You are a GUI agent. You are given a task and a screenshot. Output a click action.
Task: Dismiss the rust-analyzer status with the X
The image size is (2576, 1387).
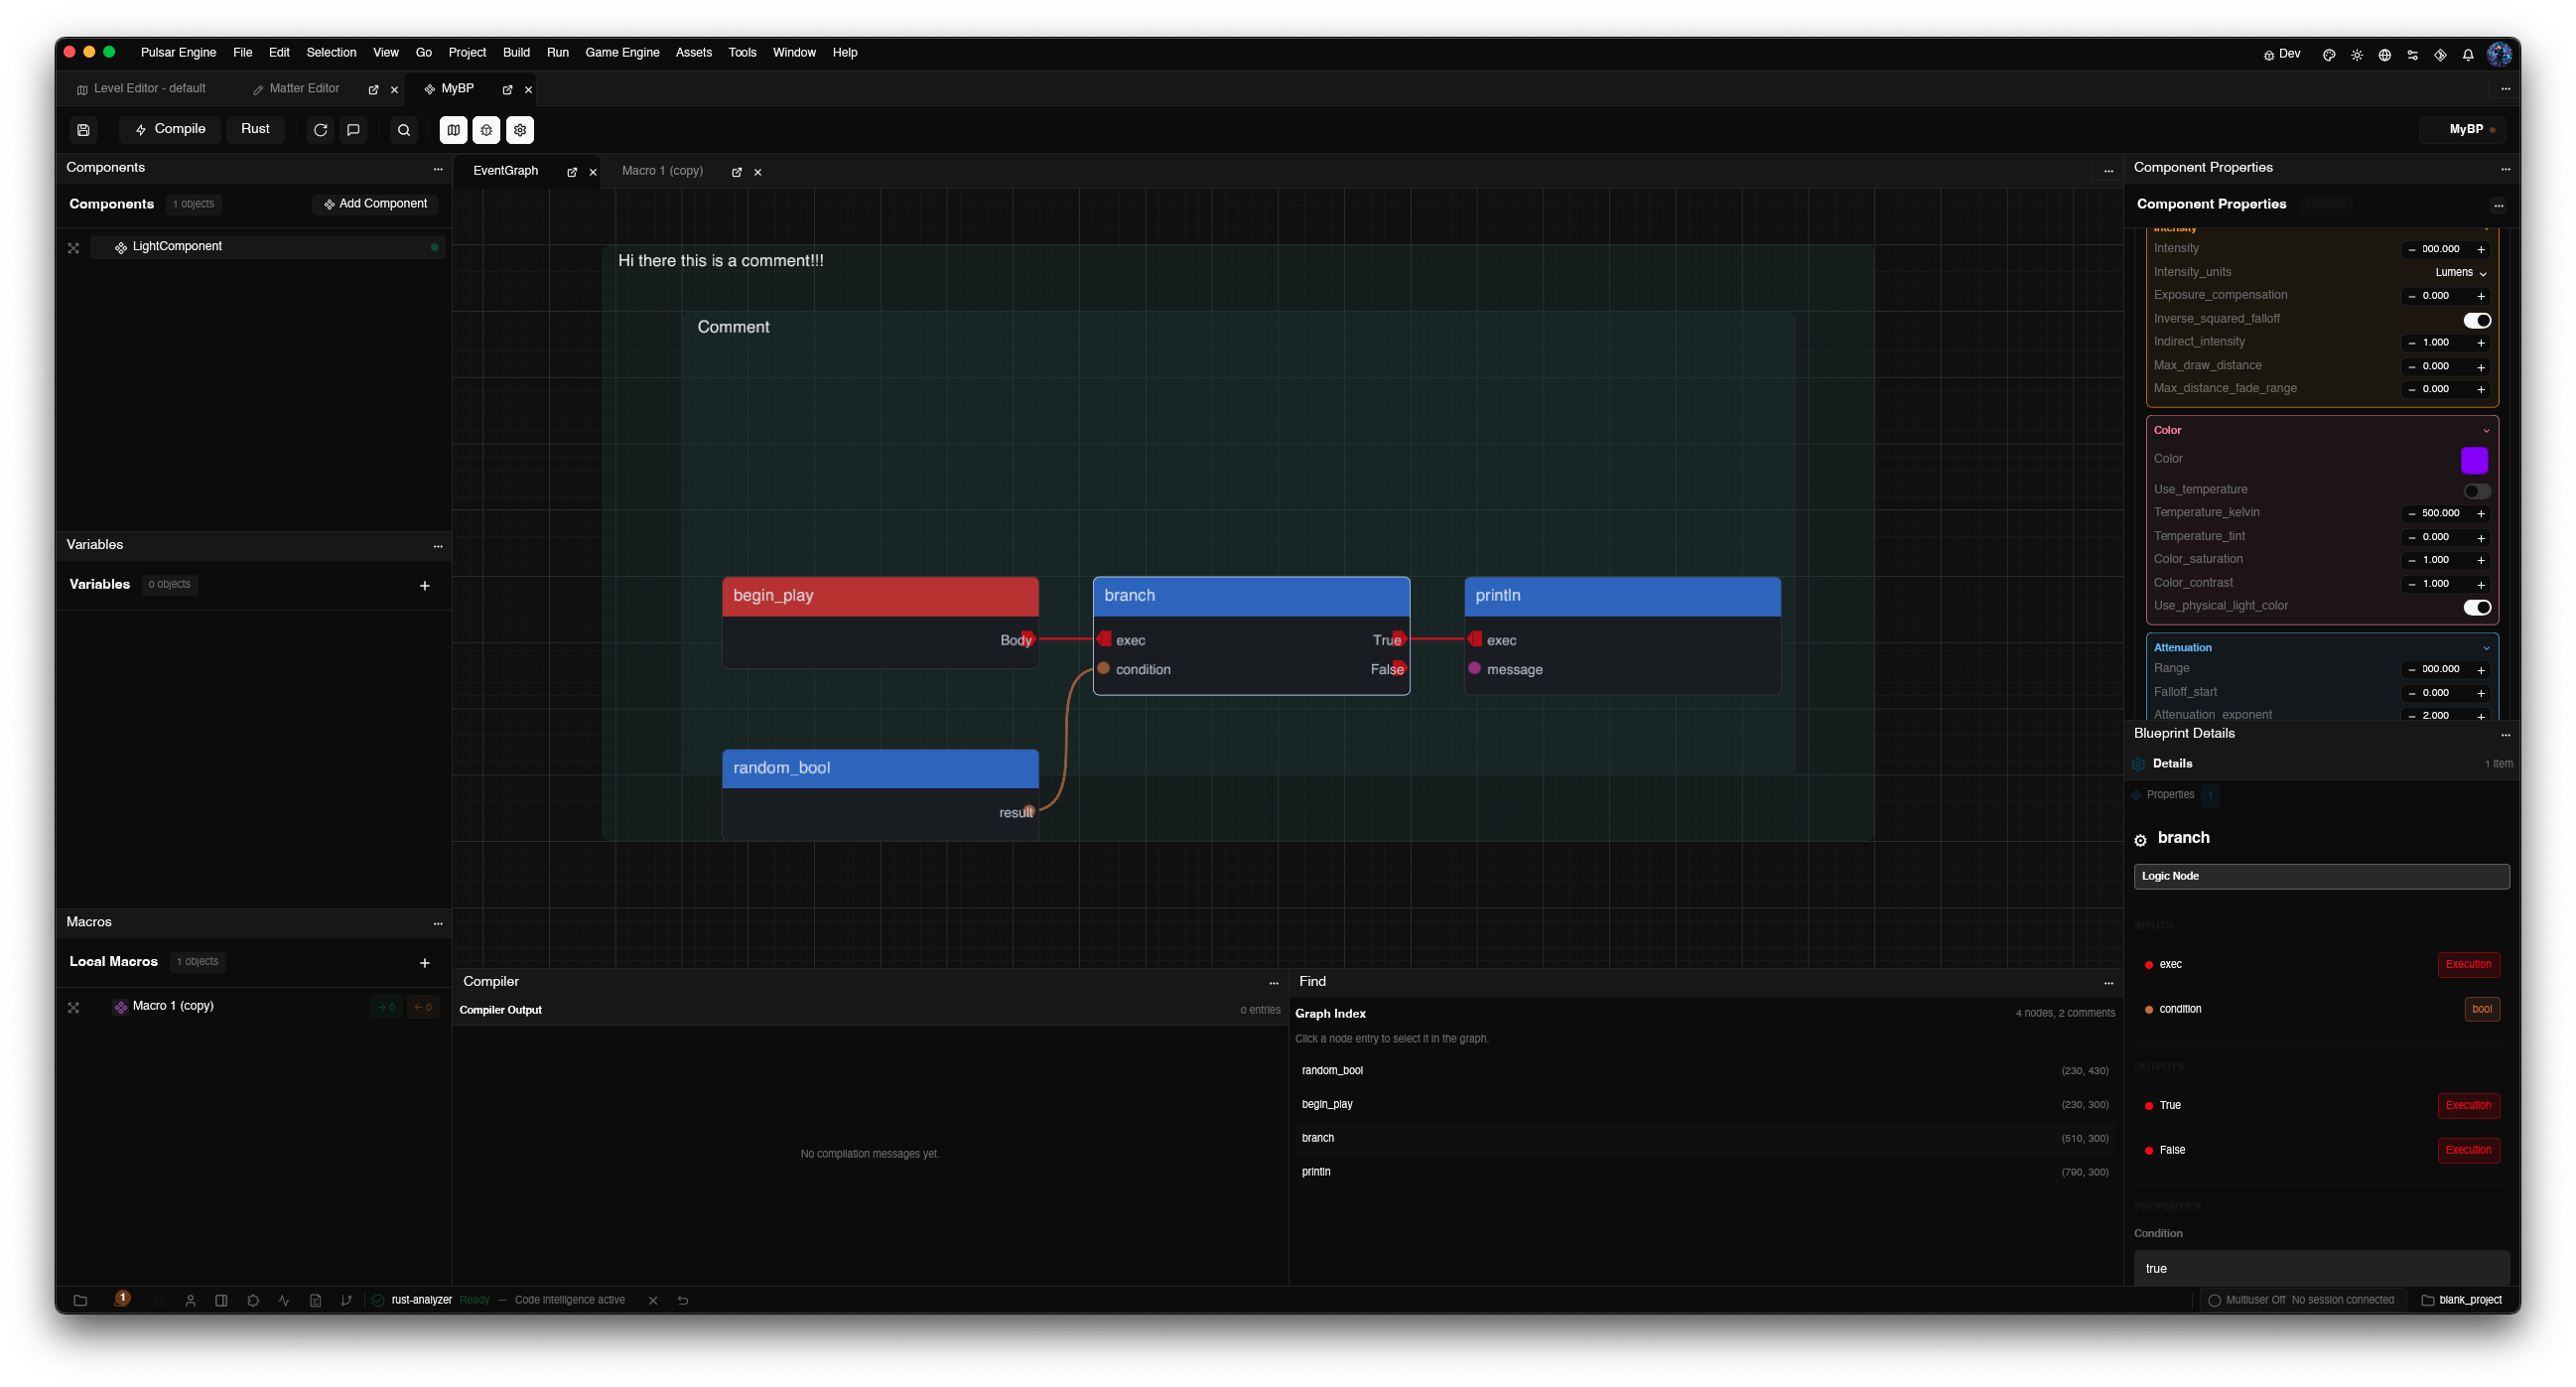653,1300
